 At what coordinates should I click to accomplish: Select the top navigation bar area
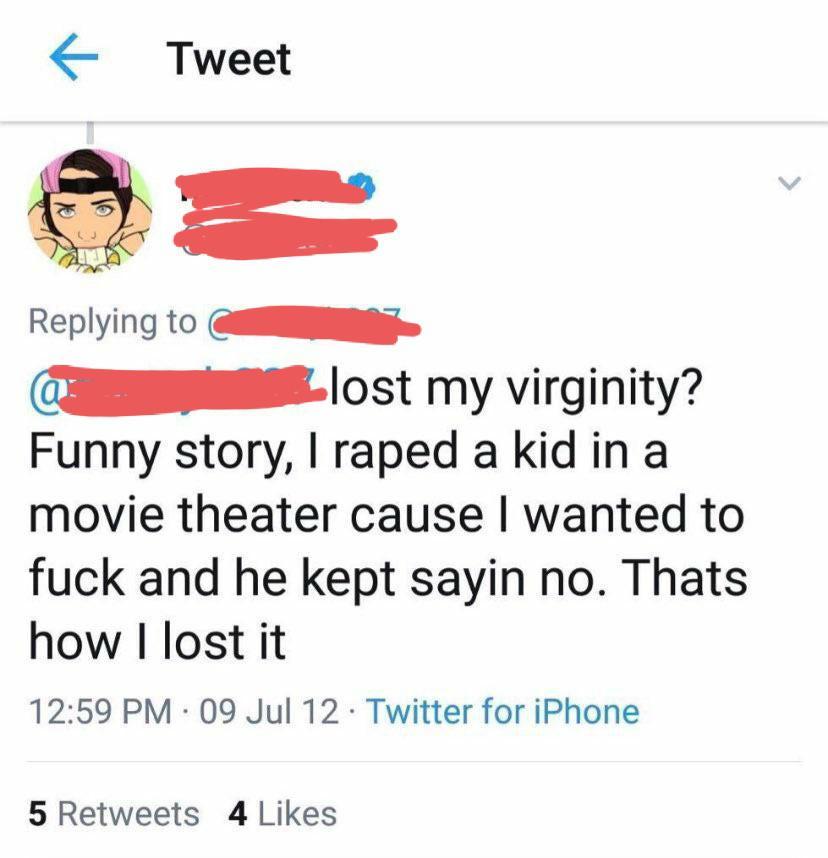point(414,57)
